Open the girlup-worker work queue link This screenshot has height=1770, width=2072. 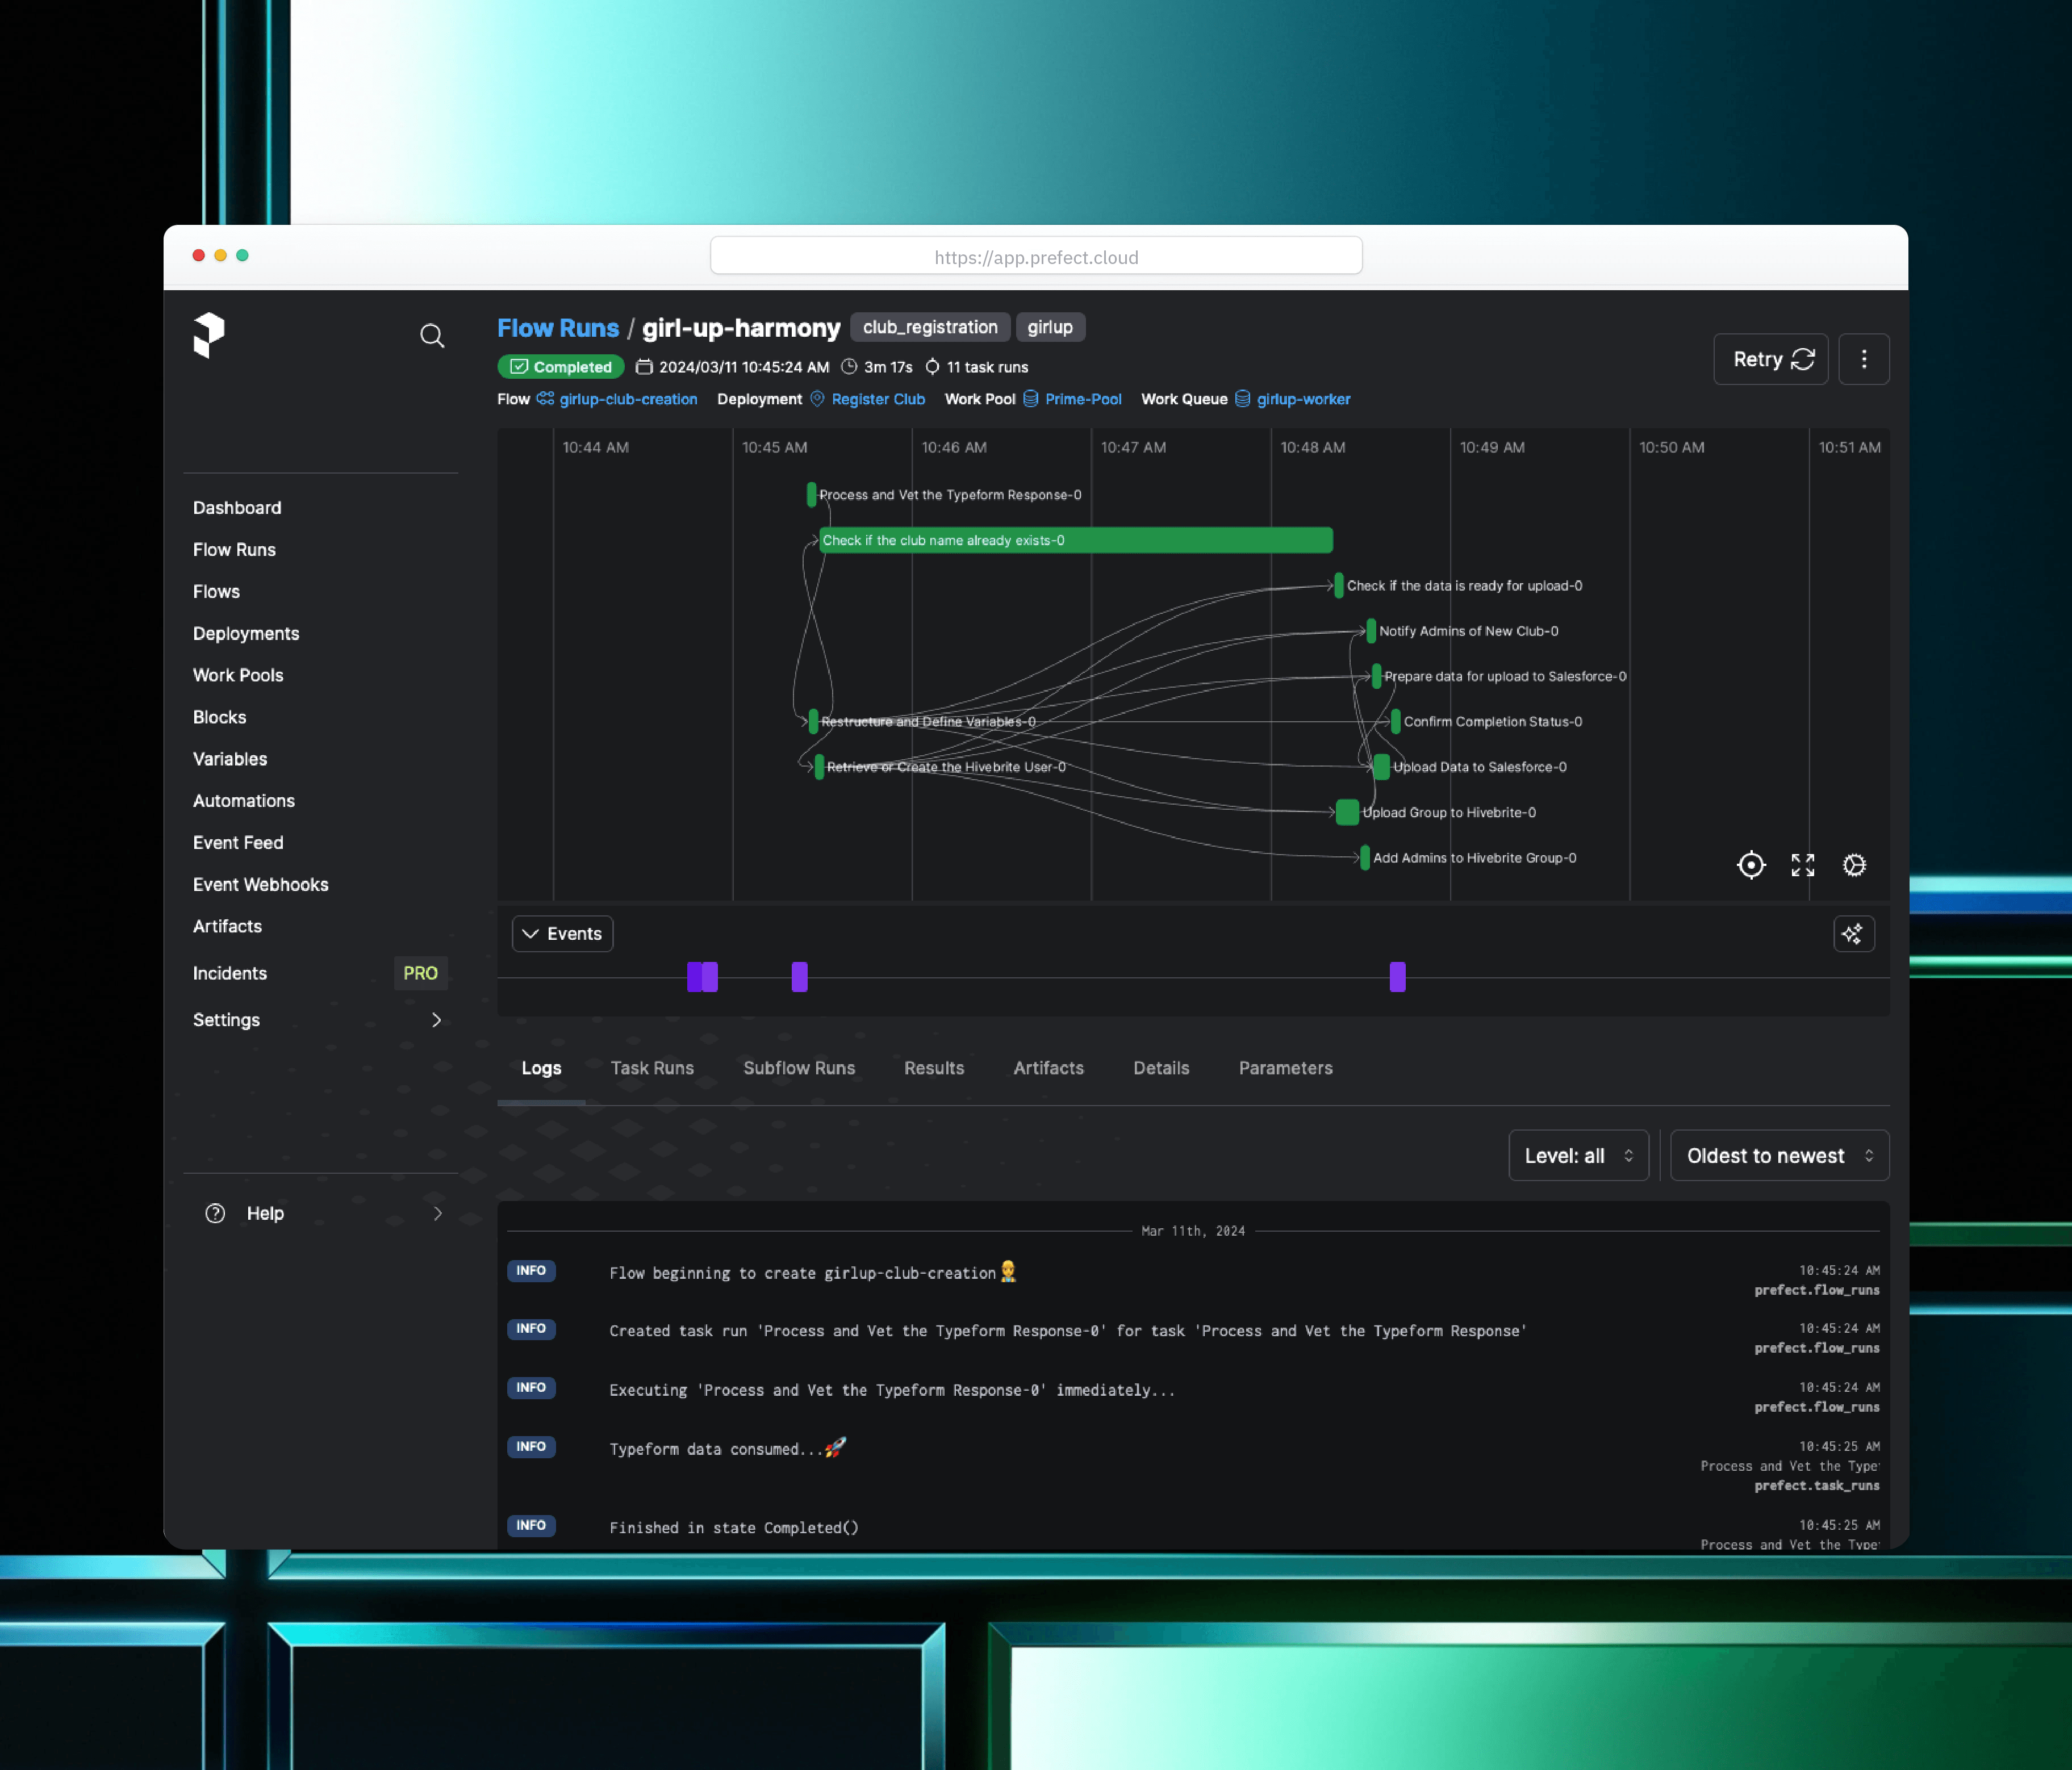click(1303, 399)
